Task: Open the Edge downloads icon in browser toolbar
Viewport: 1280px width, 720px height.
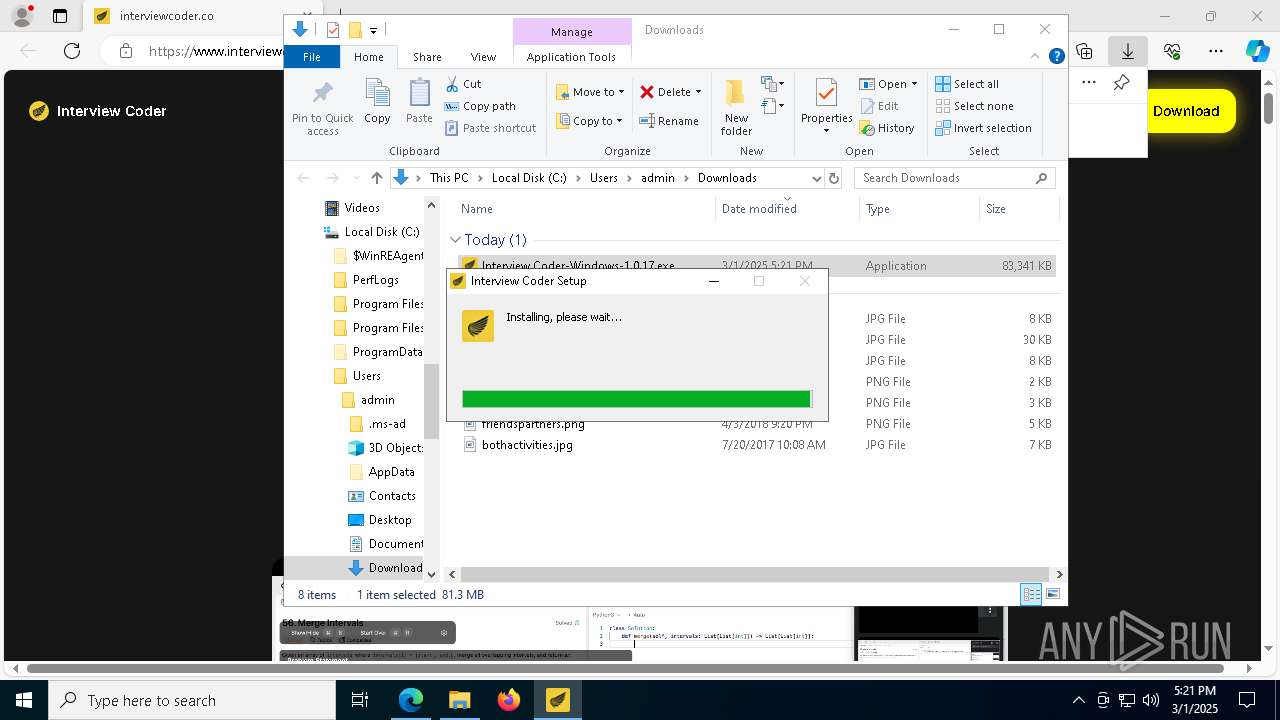Action: (1127, 51)
